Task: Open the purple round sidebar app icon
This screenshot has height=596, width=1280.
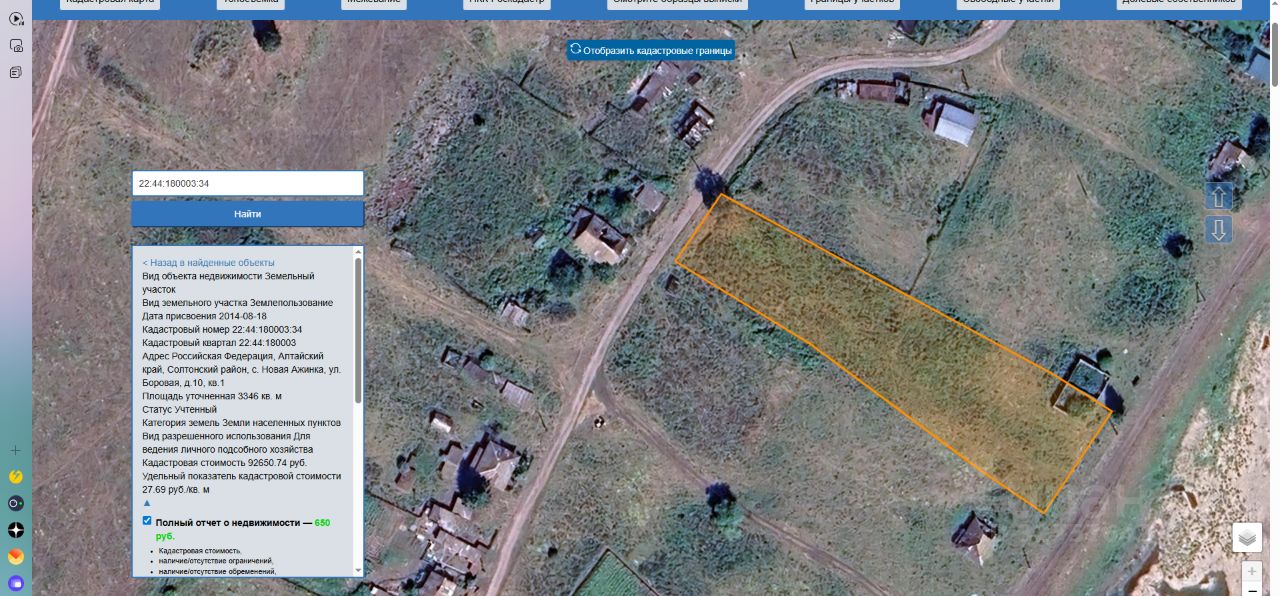Action: tap(16, 582)
